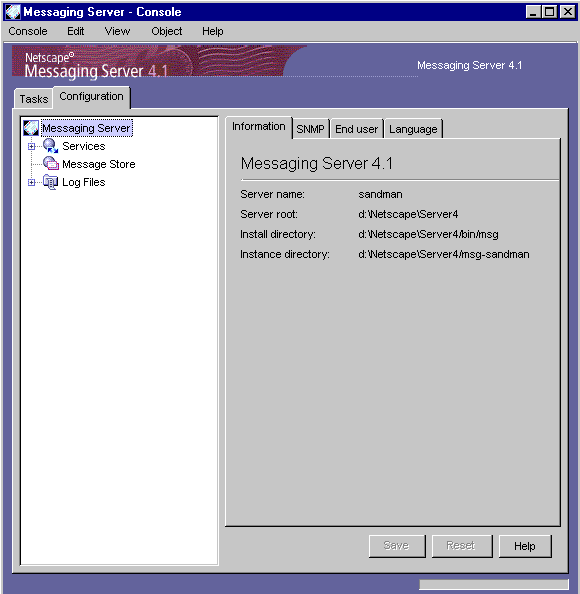Click the Messaging Server root node icon
The height and width of the screenshot is (594, 580).
pos(31,128)
